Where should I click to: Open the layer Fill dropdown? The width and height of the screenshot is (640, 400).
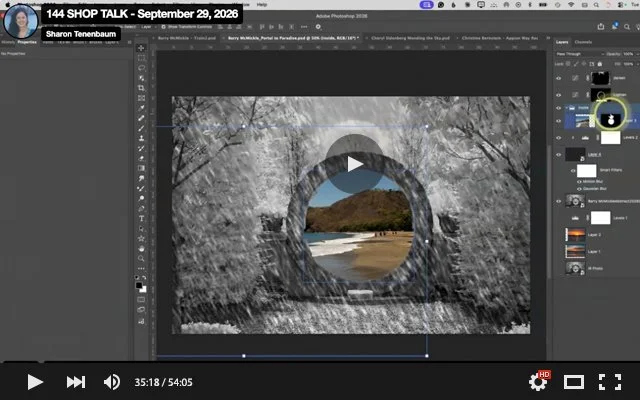click(x=636, y=64)
